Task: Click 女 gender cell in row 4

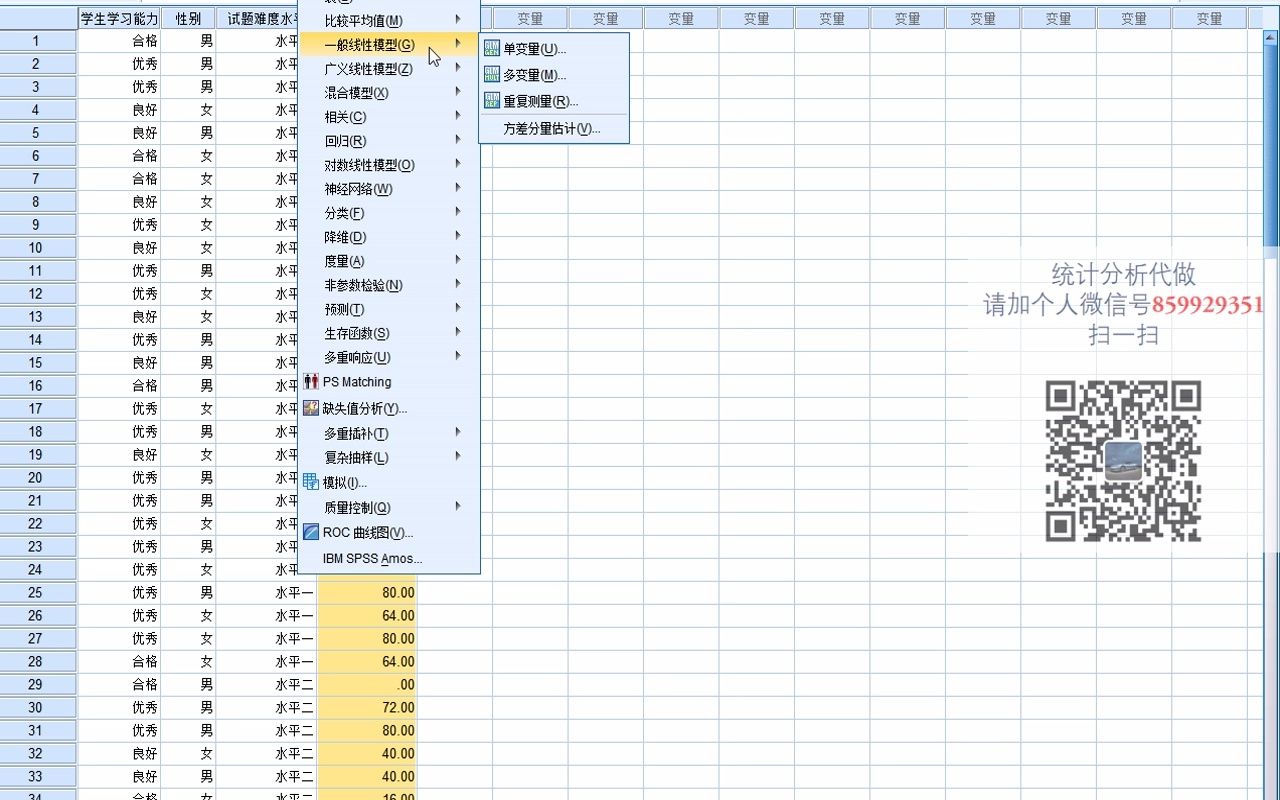Action: [188, 110]
